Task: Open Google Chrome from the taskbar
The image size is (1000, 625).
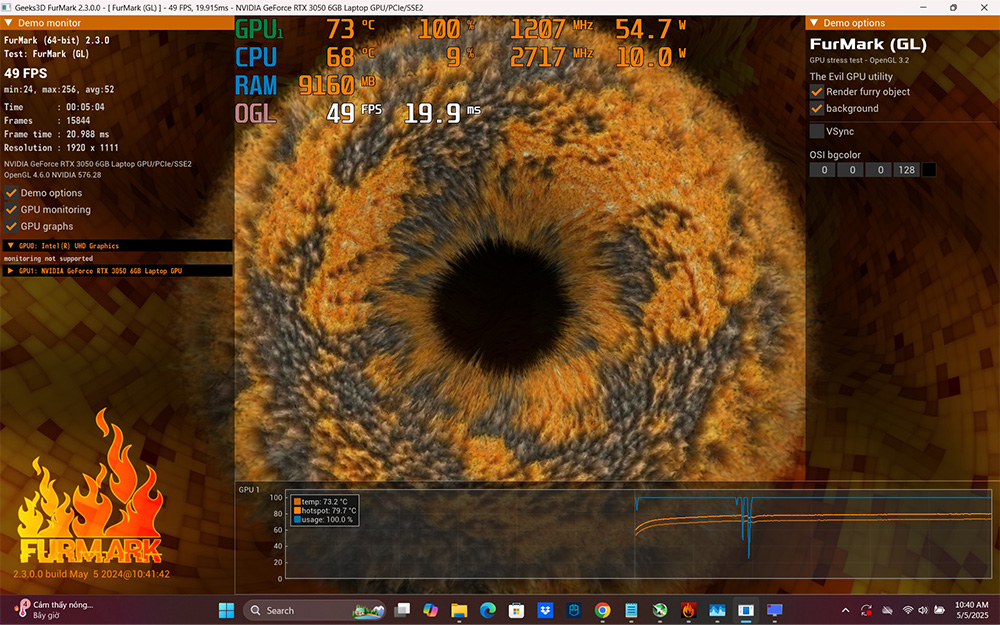Action: coord(602,610)
